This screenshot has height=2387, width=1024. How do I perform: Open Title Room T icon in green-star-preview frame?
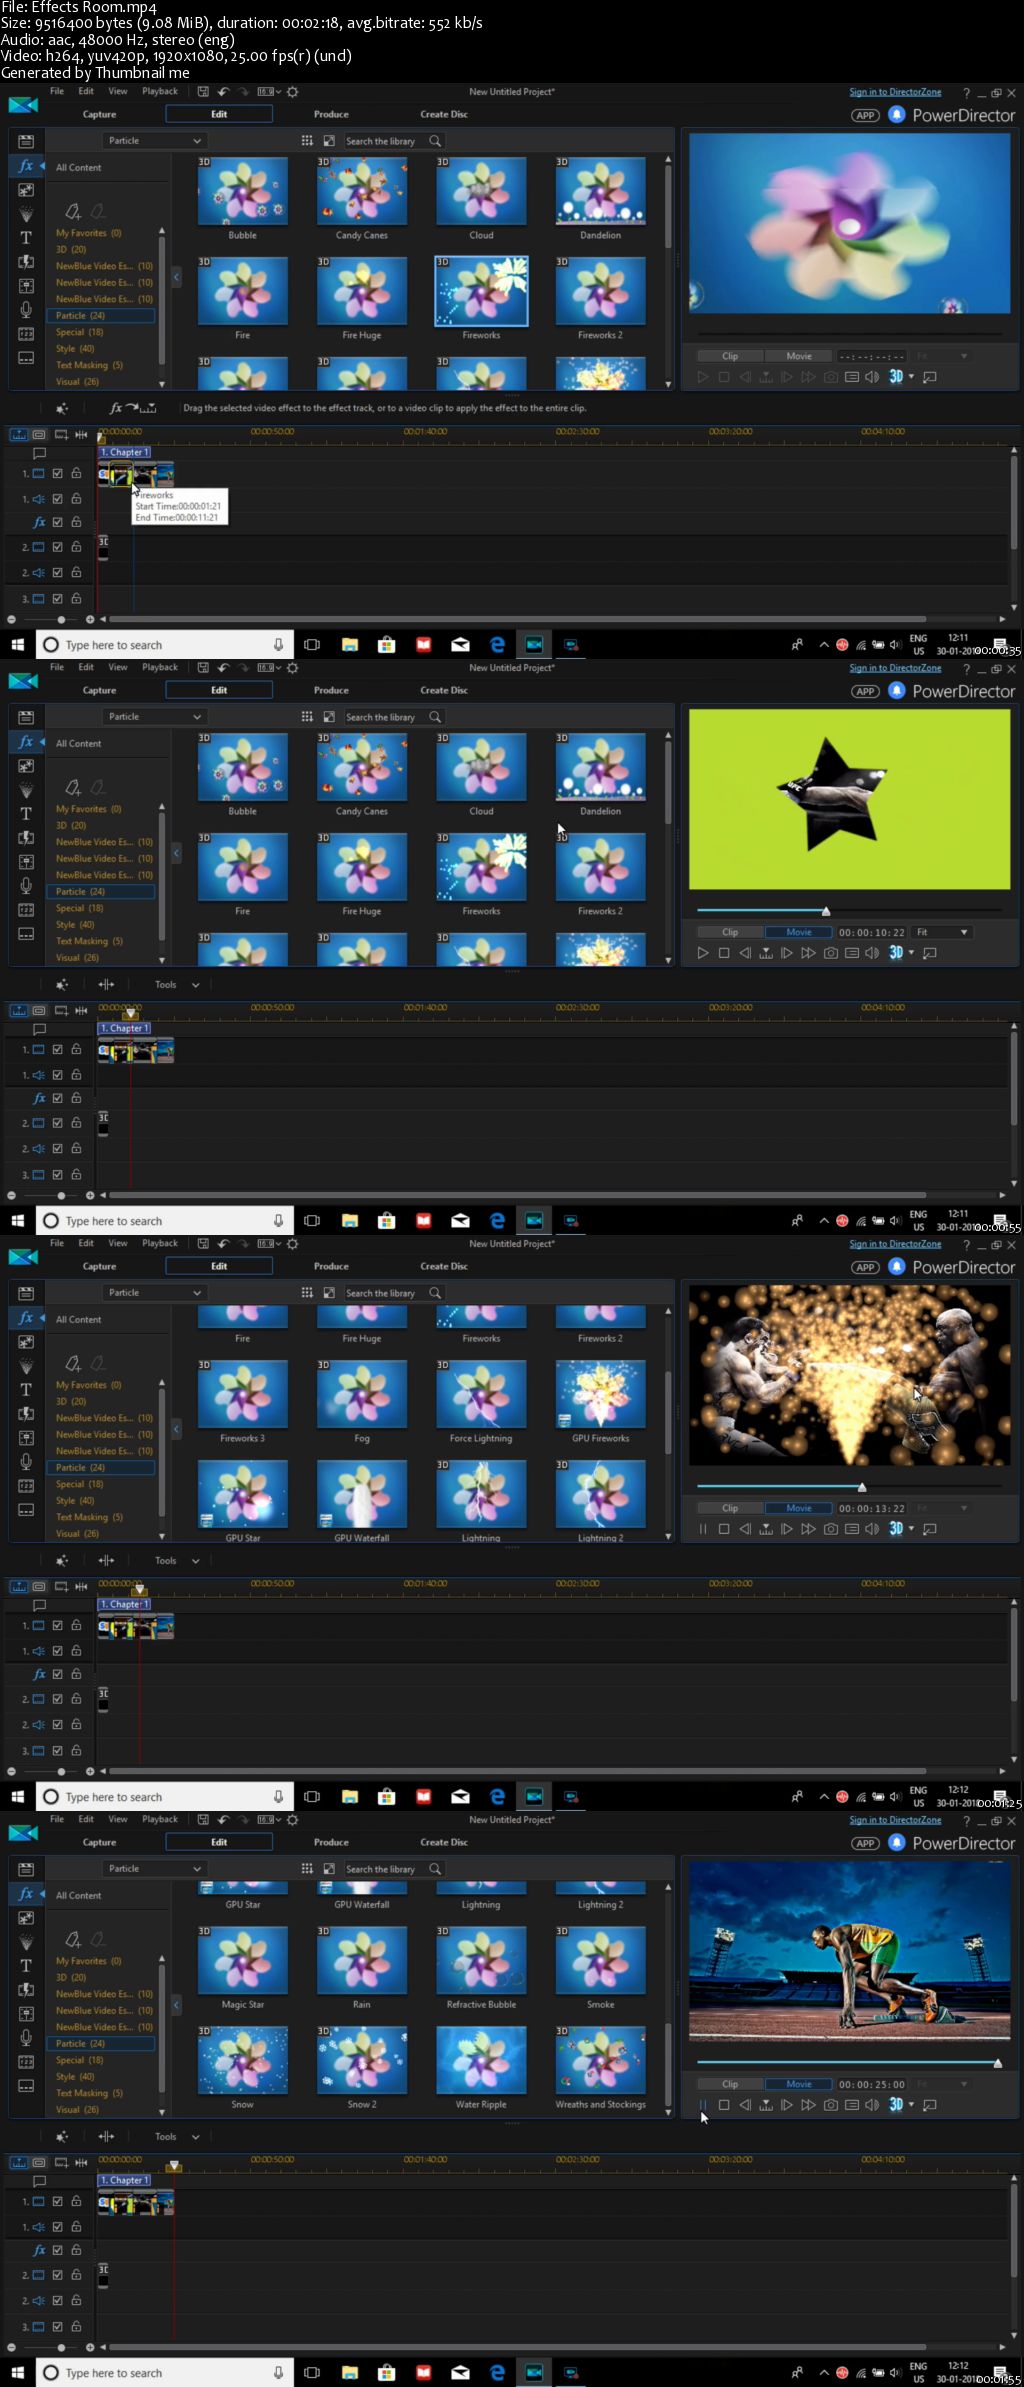pyautogui.click(x=26, y=814)
